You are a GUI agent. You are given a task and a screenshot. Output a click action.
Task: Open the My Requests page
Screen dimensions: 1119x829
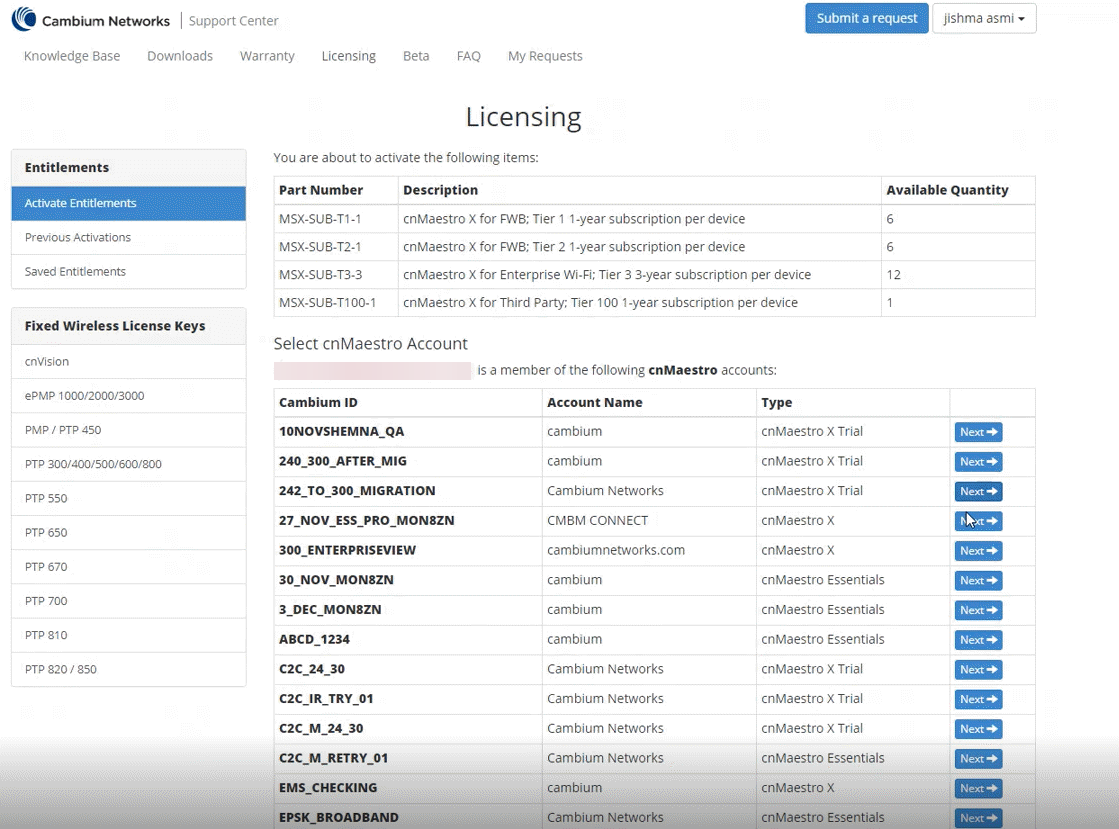click(x=545, y=56)
